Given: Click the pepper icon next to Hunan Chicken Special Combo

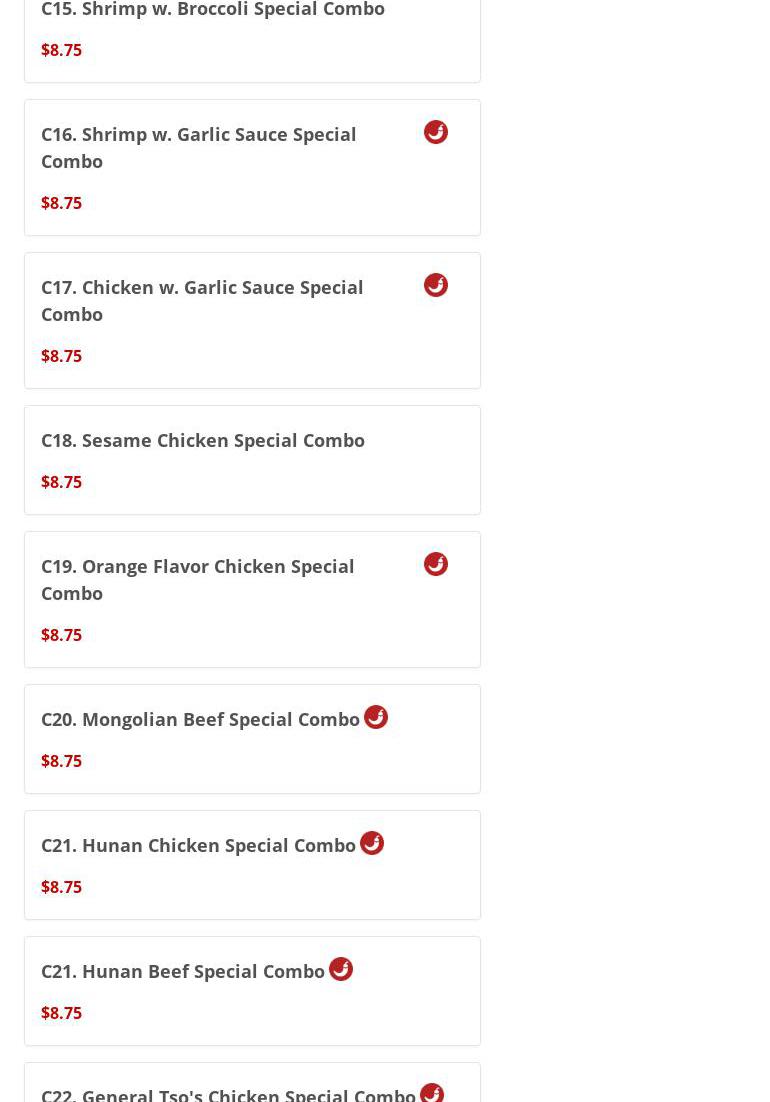Looking at the screenshot, I should coord(372,843).
